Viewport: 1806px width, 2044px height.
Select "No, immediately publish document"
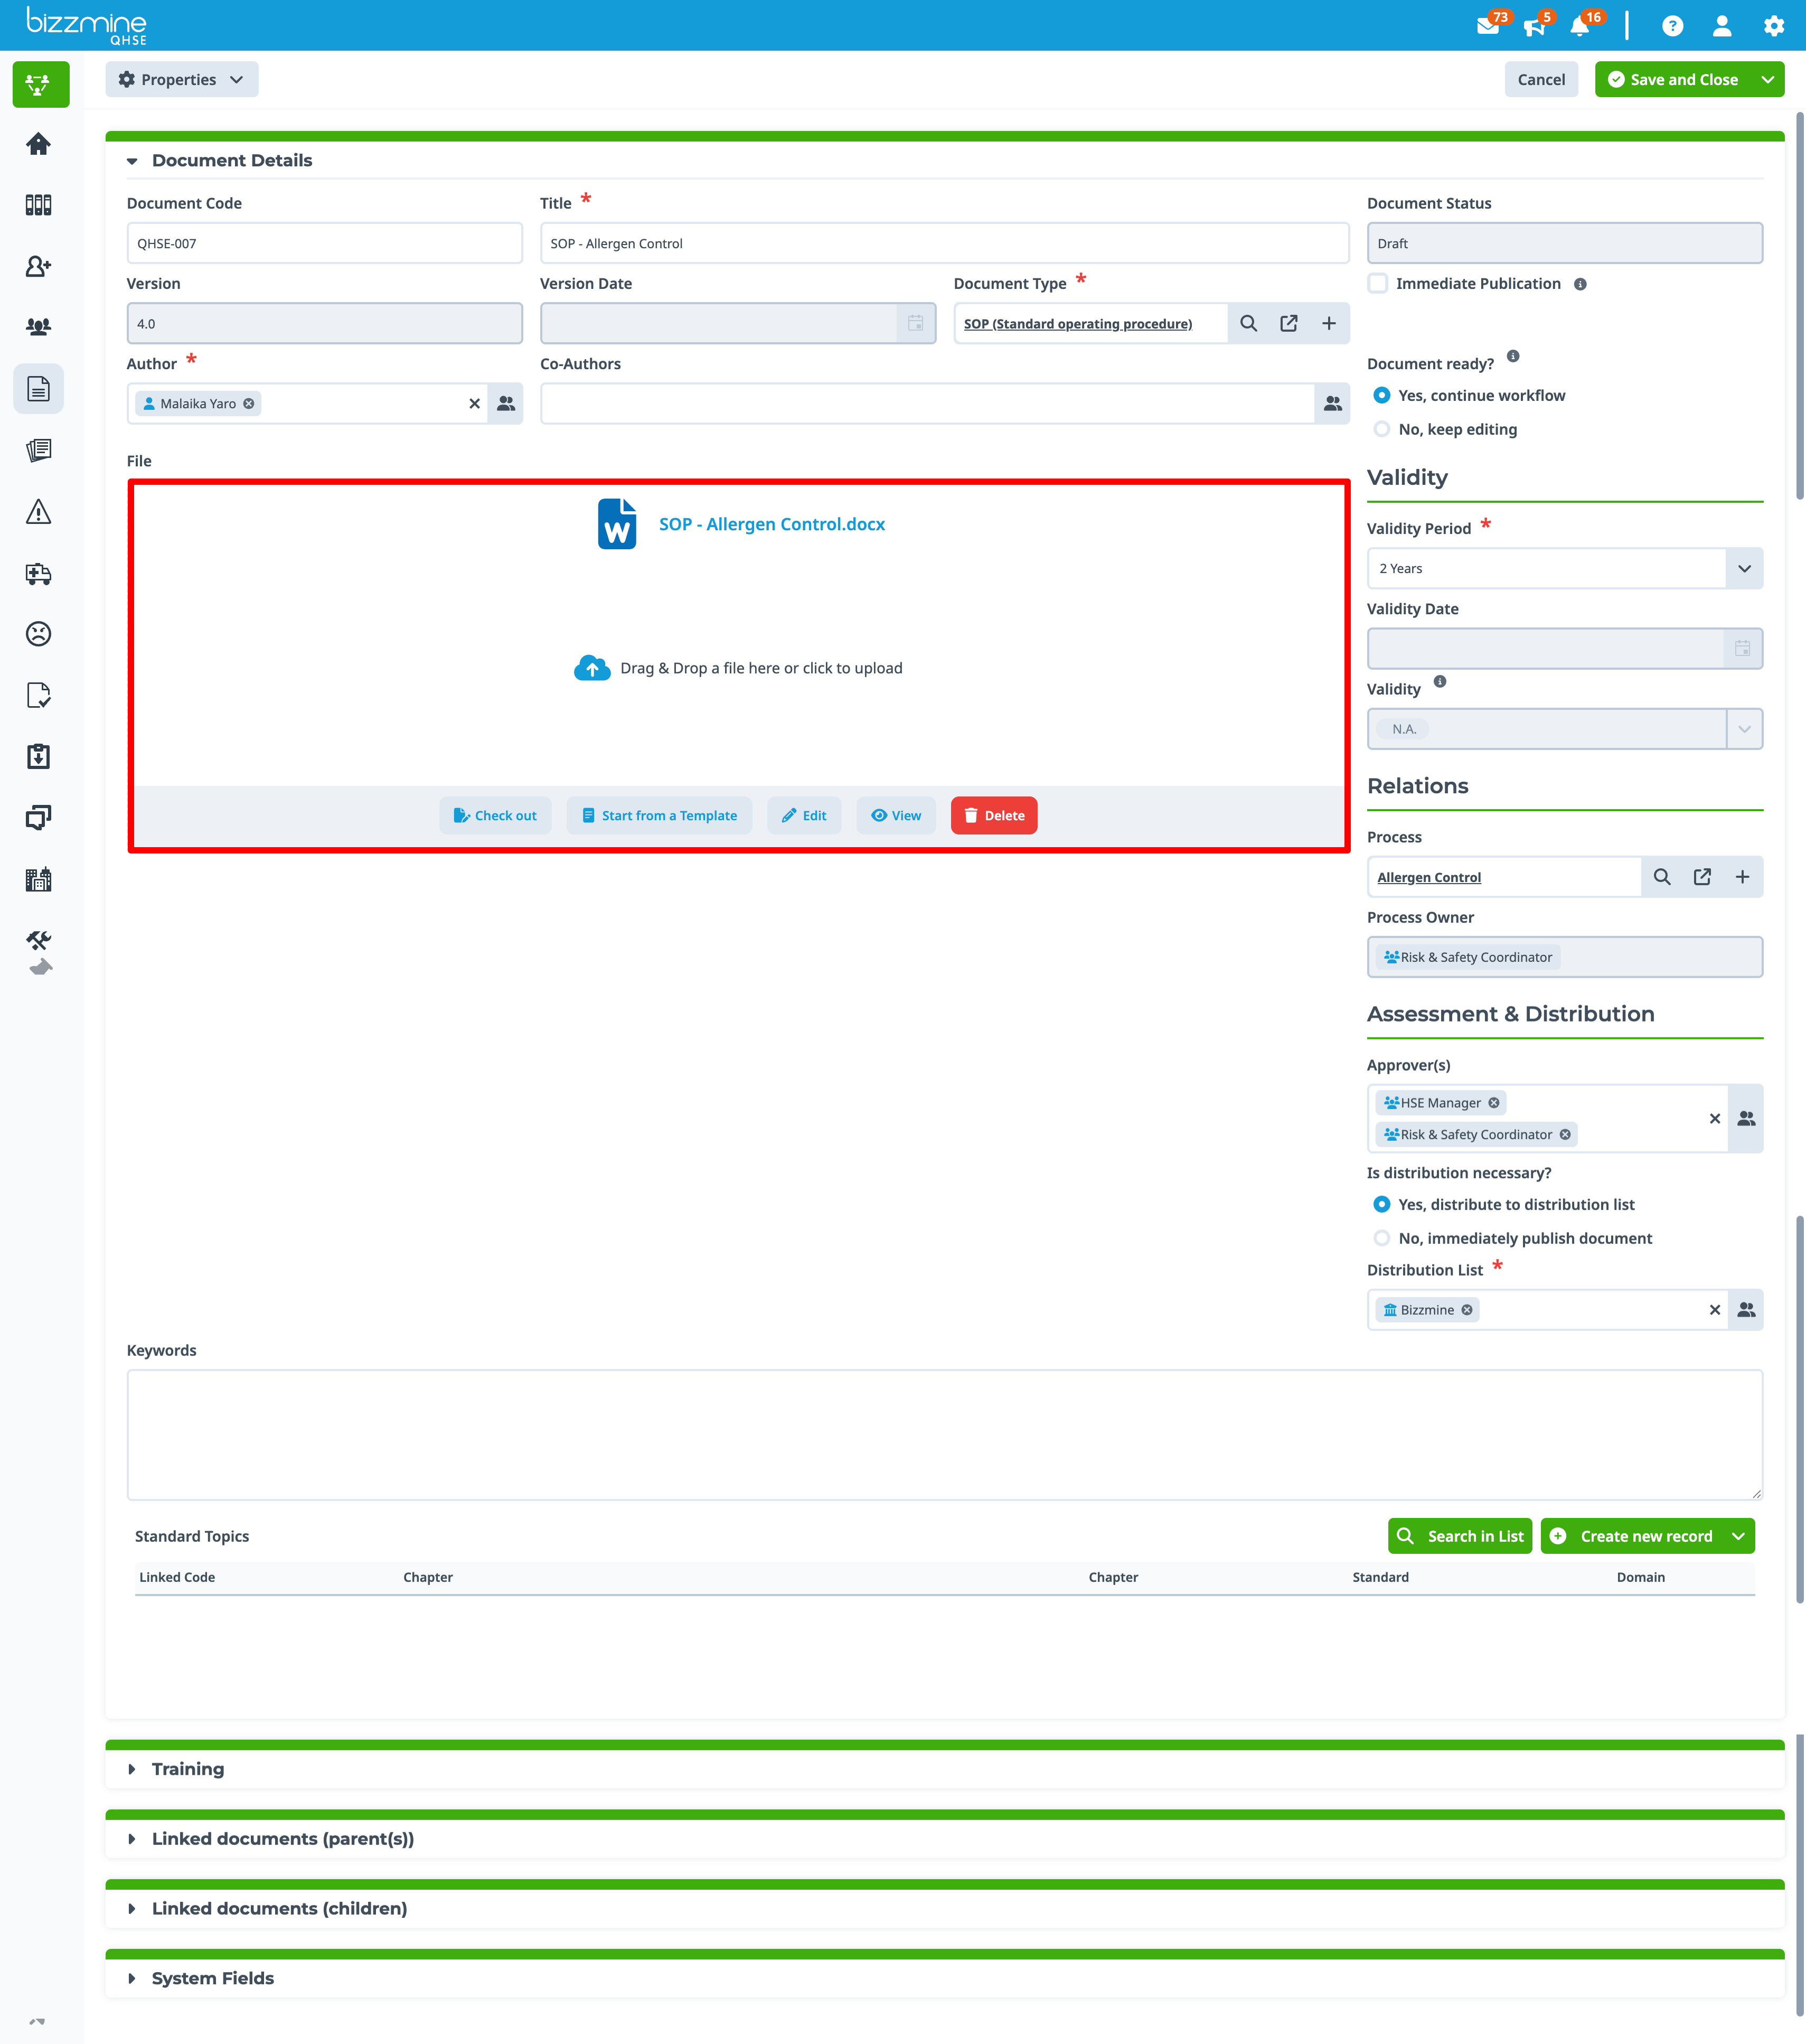[1382, 1238]
